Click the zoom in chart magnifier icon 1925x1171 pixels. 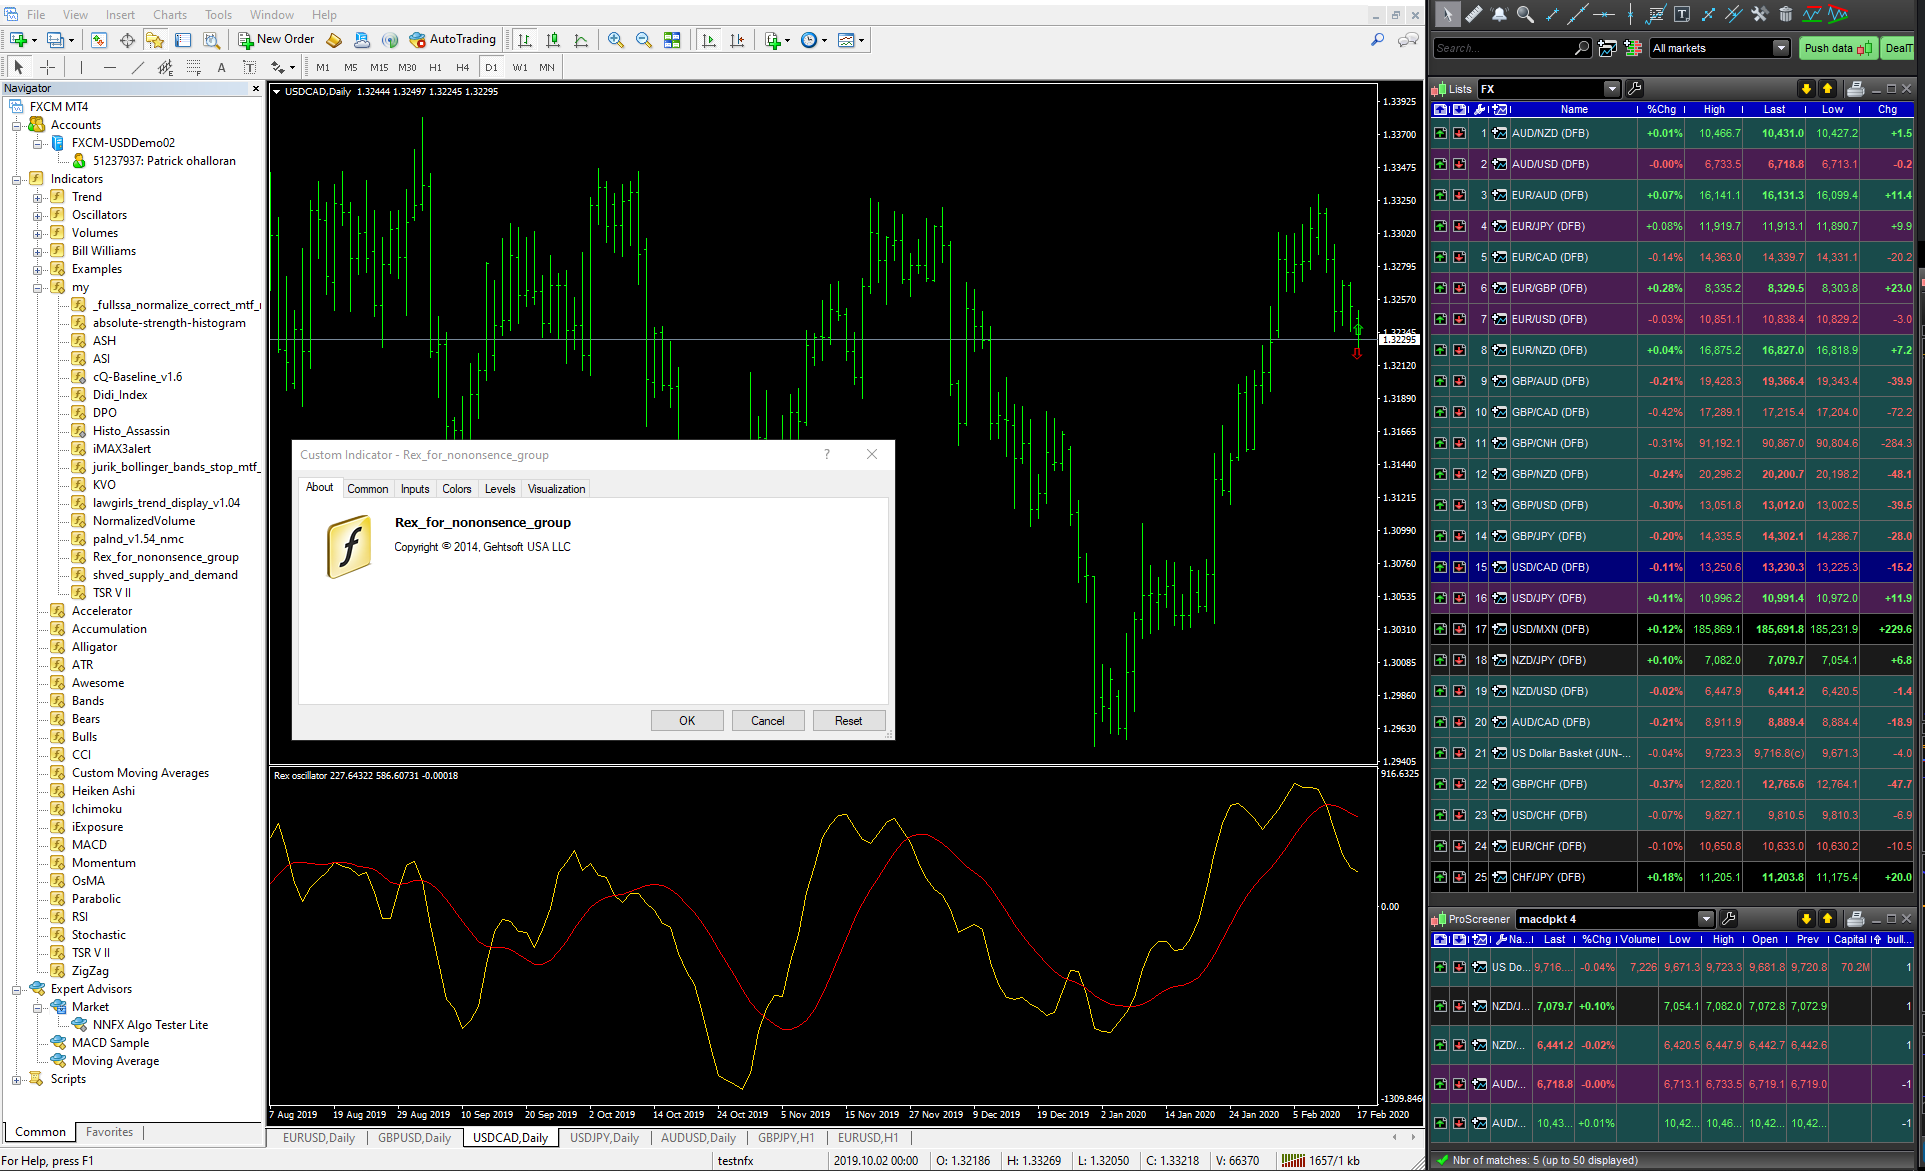tap(616, 40)
